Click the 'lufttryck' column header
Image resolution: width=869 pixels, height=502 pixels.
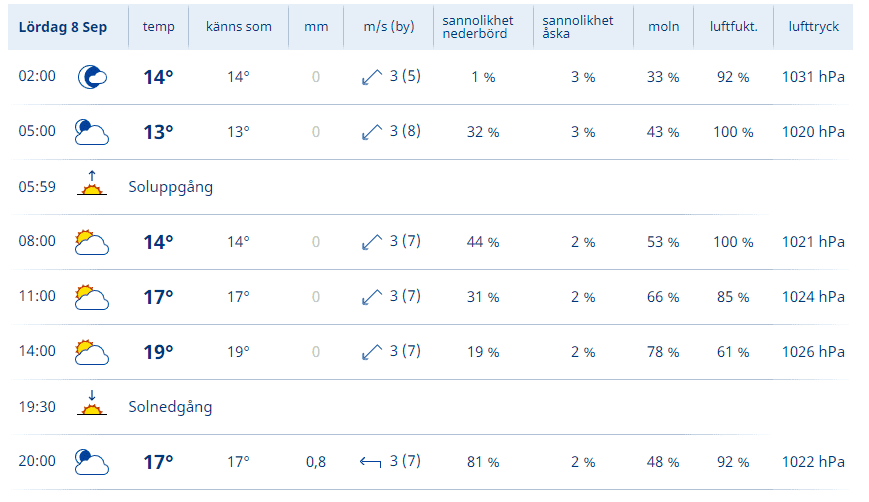pos(813,27)
